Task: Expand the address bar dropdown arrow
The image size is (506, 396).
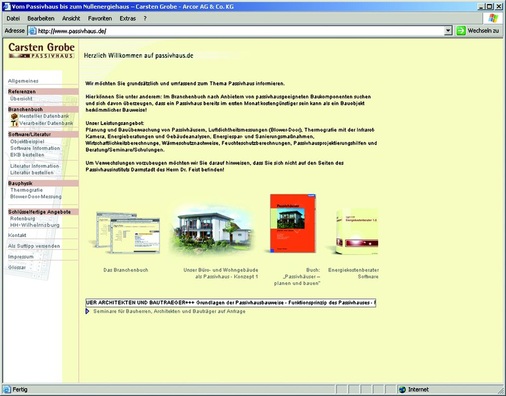Action: point(448,31)
